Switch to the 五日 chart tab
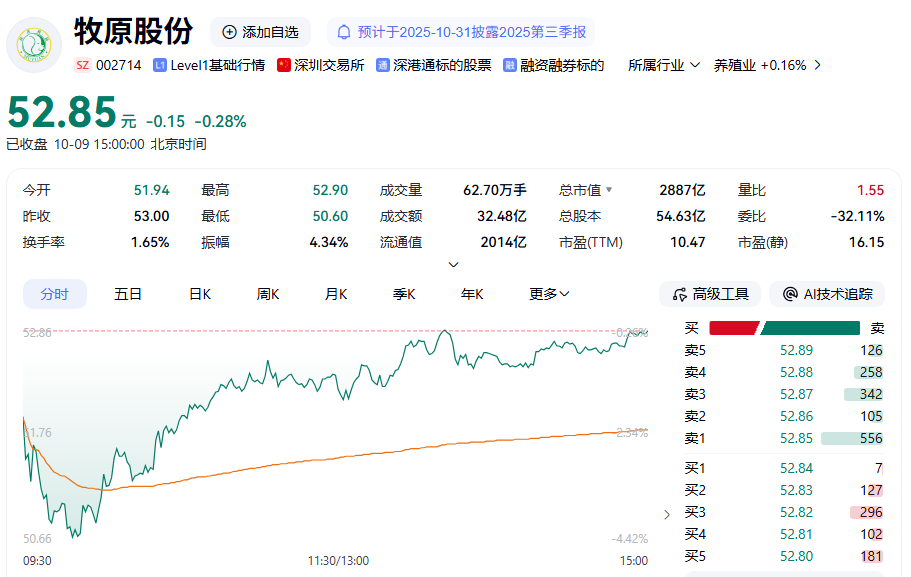This screenshot has height=577, width=911. click(128, 294)
